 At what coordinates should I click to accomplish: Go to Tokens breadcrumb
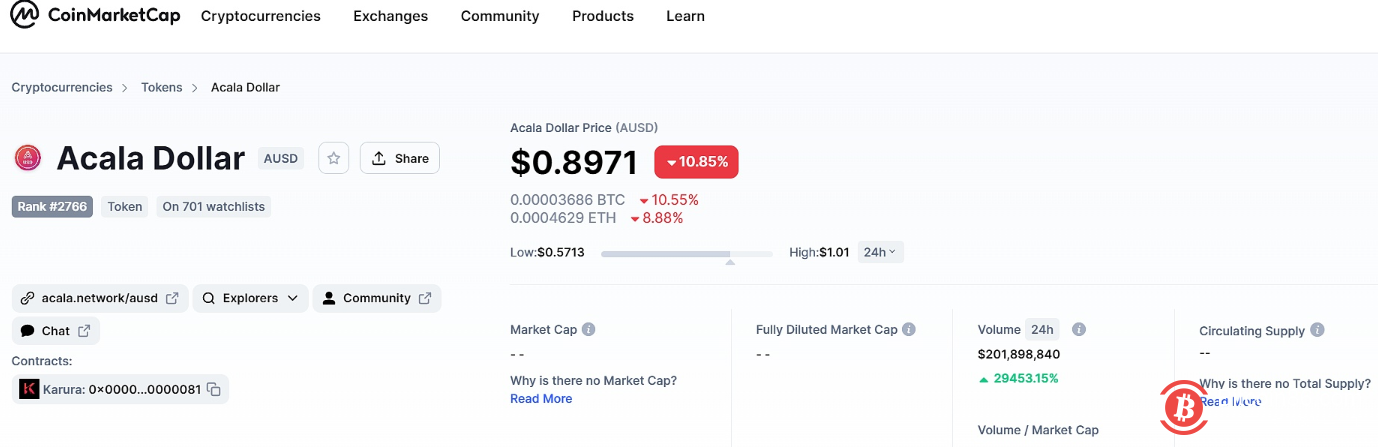pyautogui.click(x=162, y=88)
